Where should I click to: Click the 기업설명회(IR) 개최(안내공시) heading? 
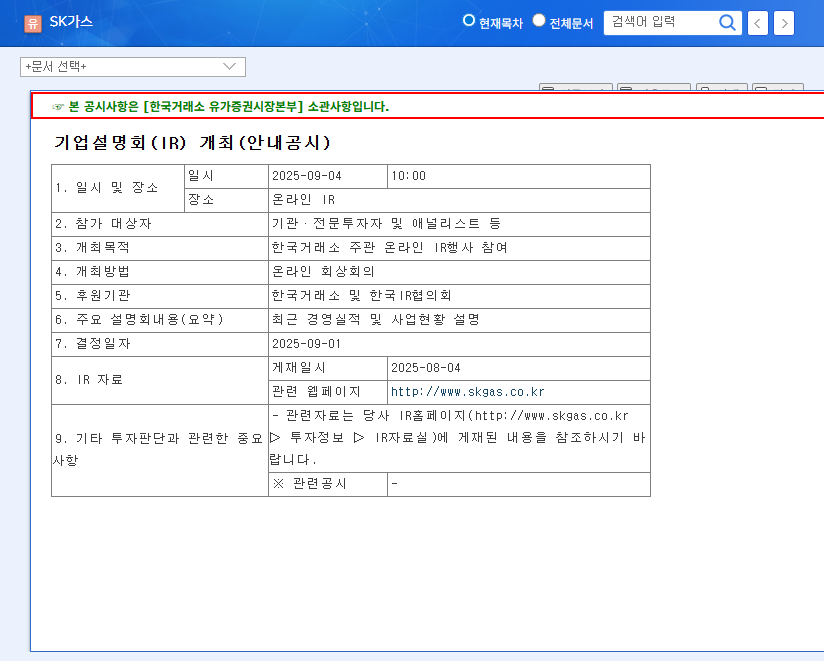coord(192,142)
